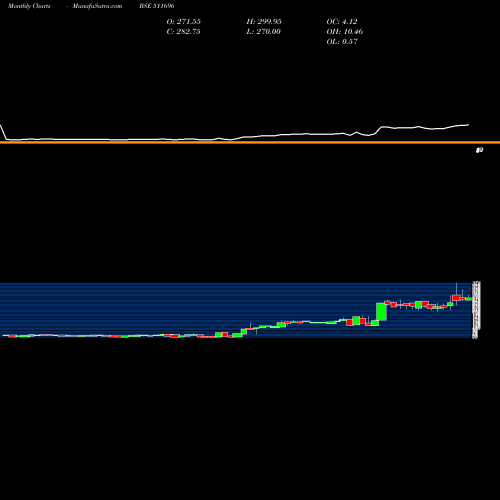Click the close value 'C: 282.75'

pyautogui.click(x=184, y=31)
